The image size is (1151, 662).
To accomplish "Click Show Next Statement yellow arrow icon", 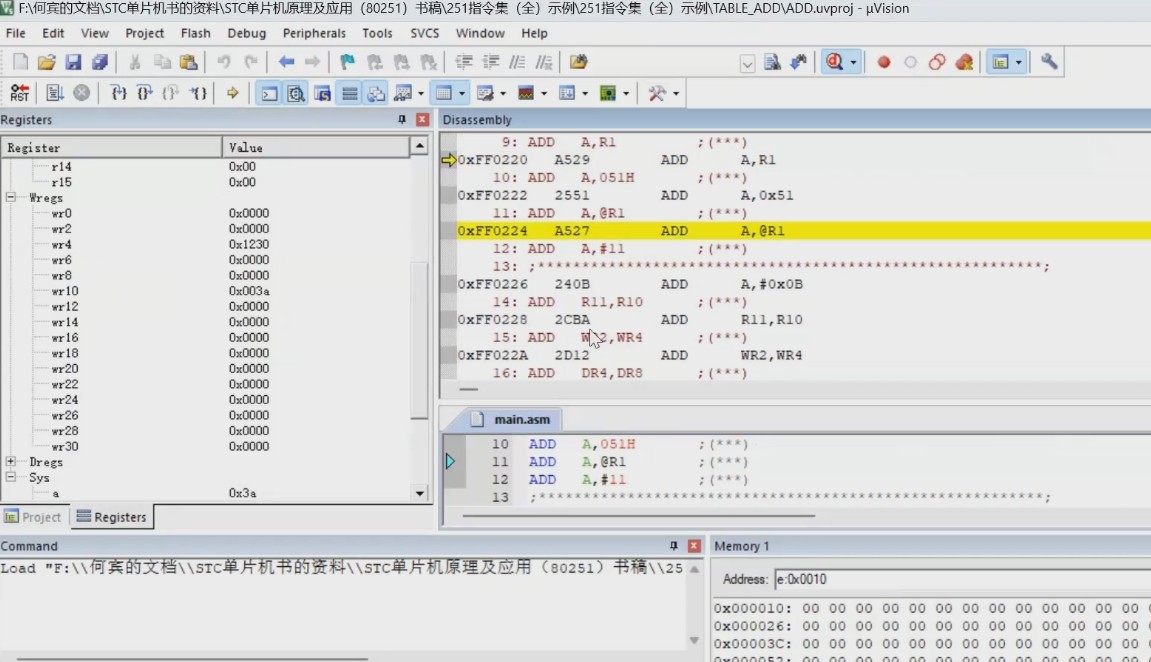I will coord(232,93).
